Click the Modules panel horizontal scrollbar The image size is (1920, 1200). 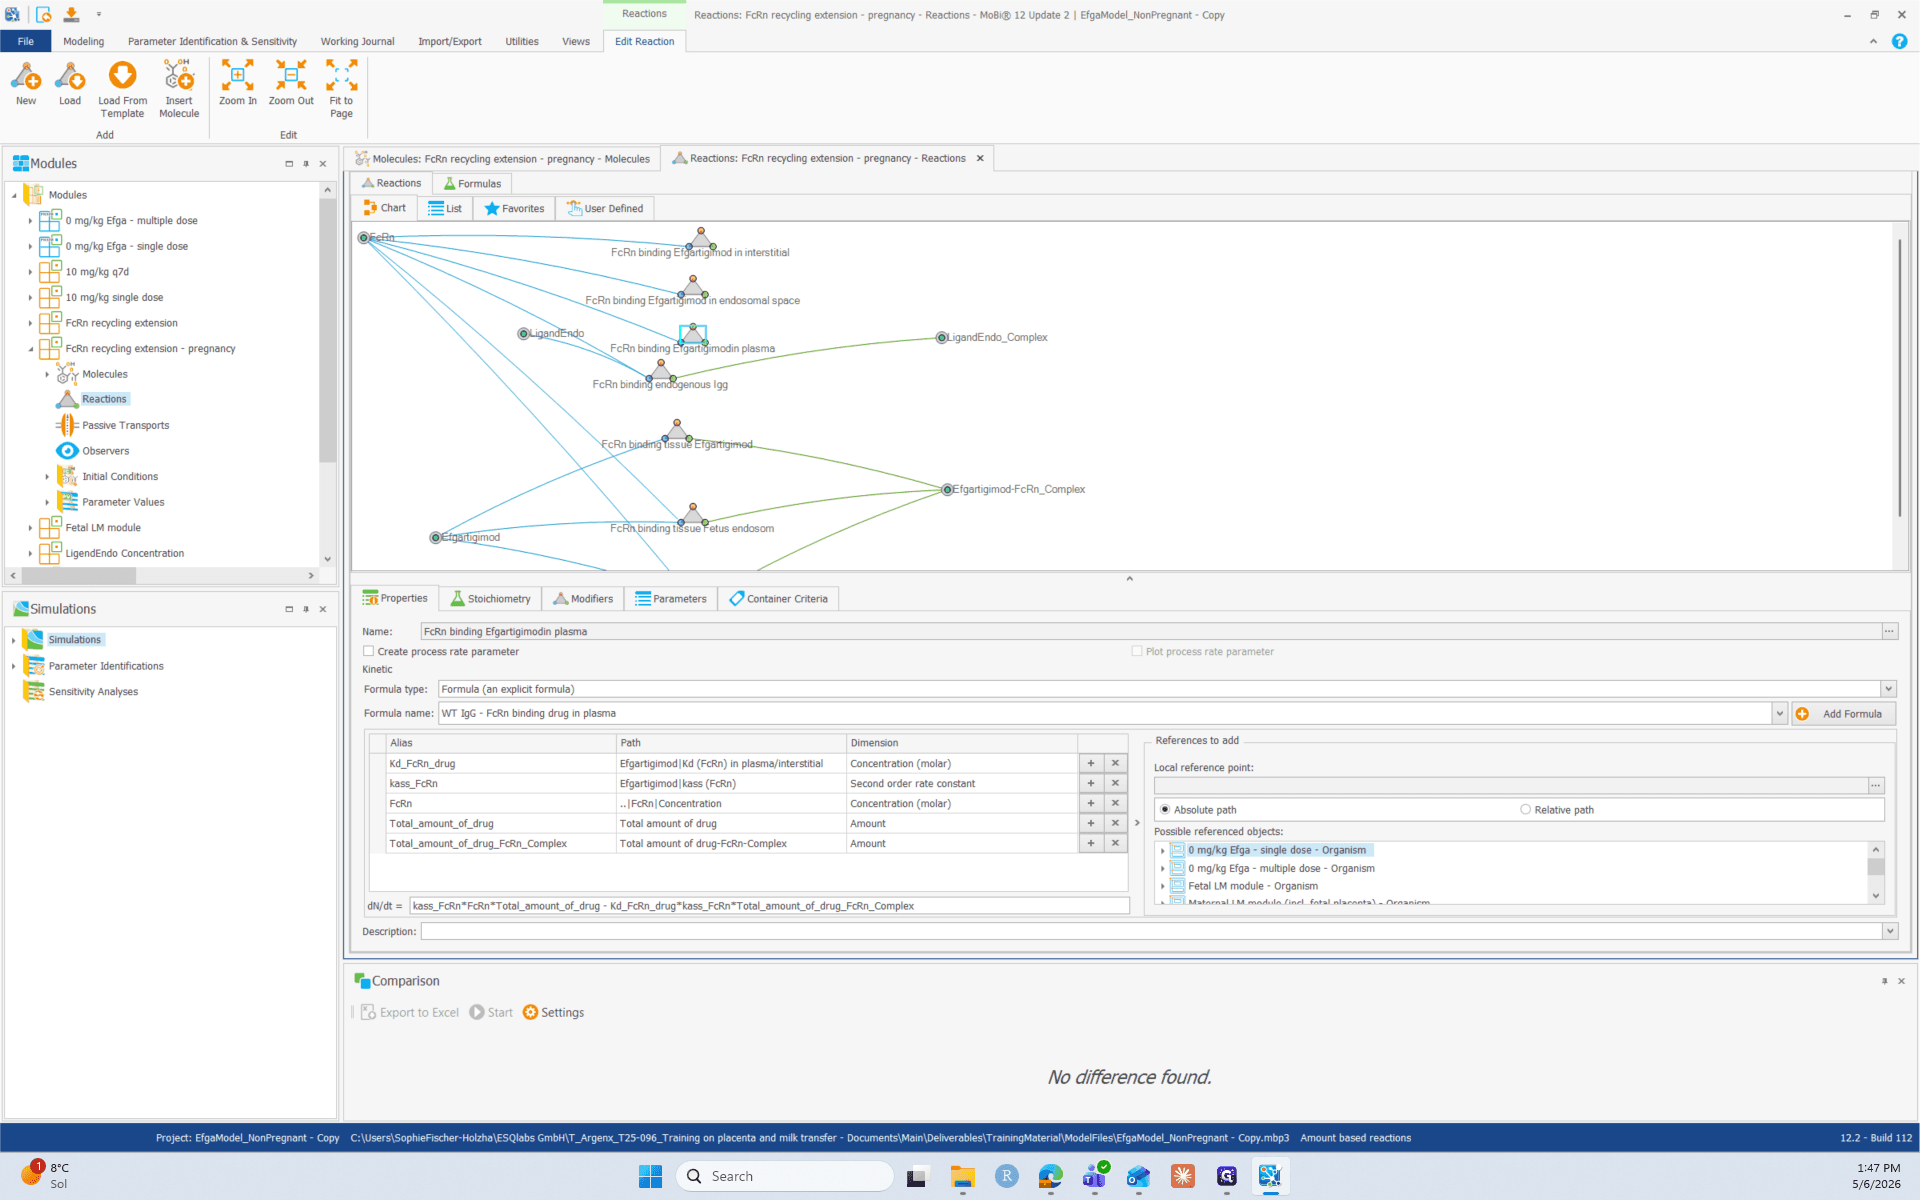[x=79, y=576]
